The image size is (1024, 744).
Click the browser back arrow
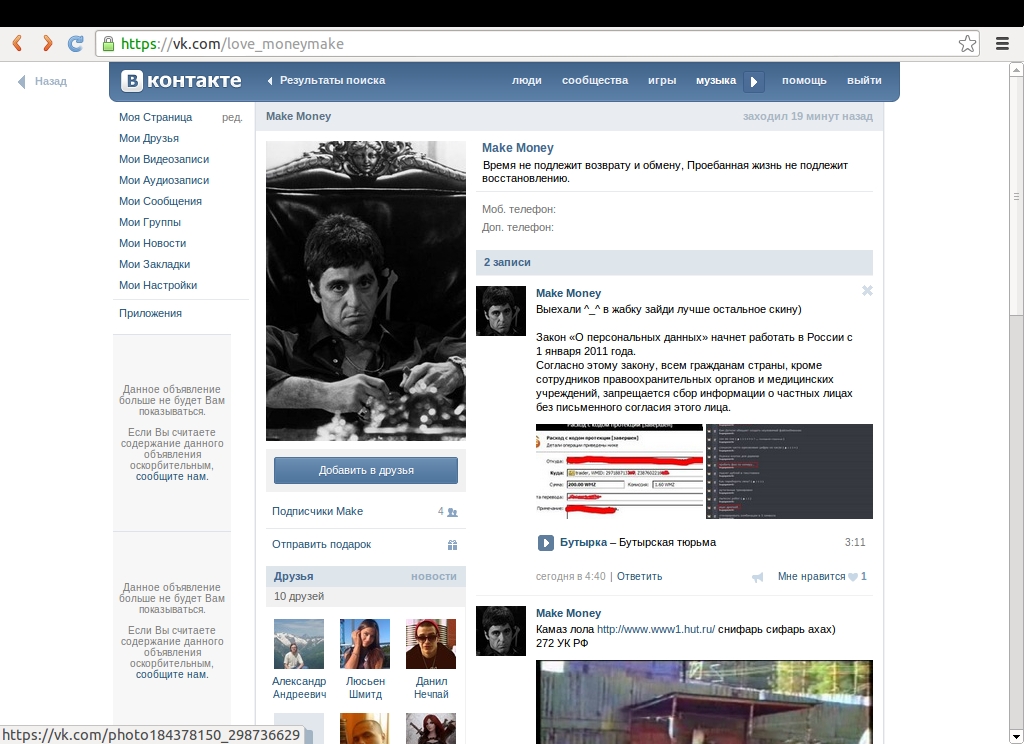18,44
